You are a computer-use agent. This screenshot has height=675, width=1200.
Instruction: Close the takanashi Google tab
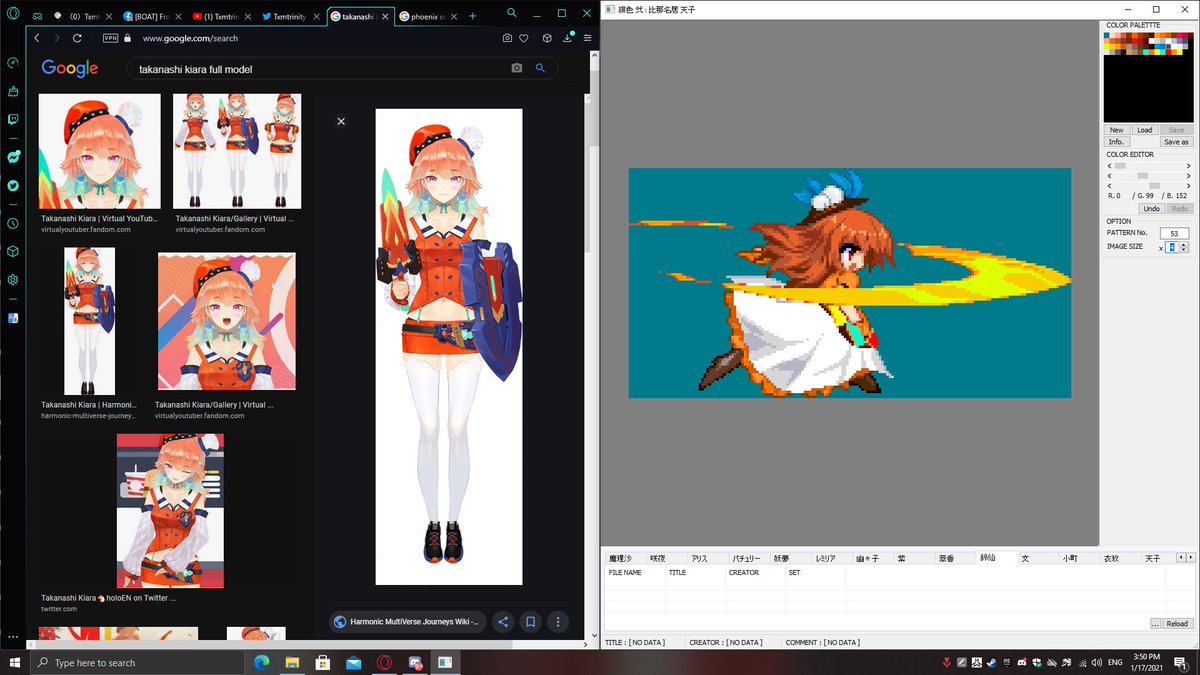pos(383,17)
